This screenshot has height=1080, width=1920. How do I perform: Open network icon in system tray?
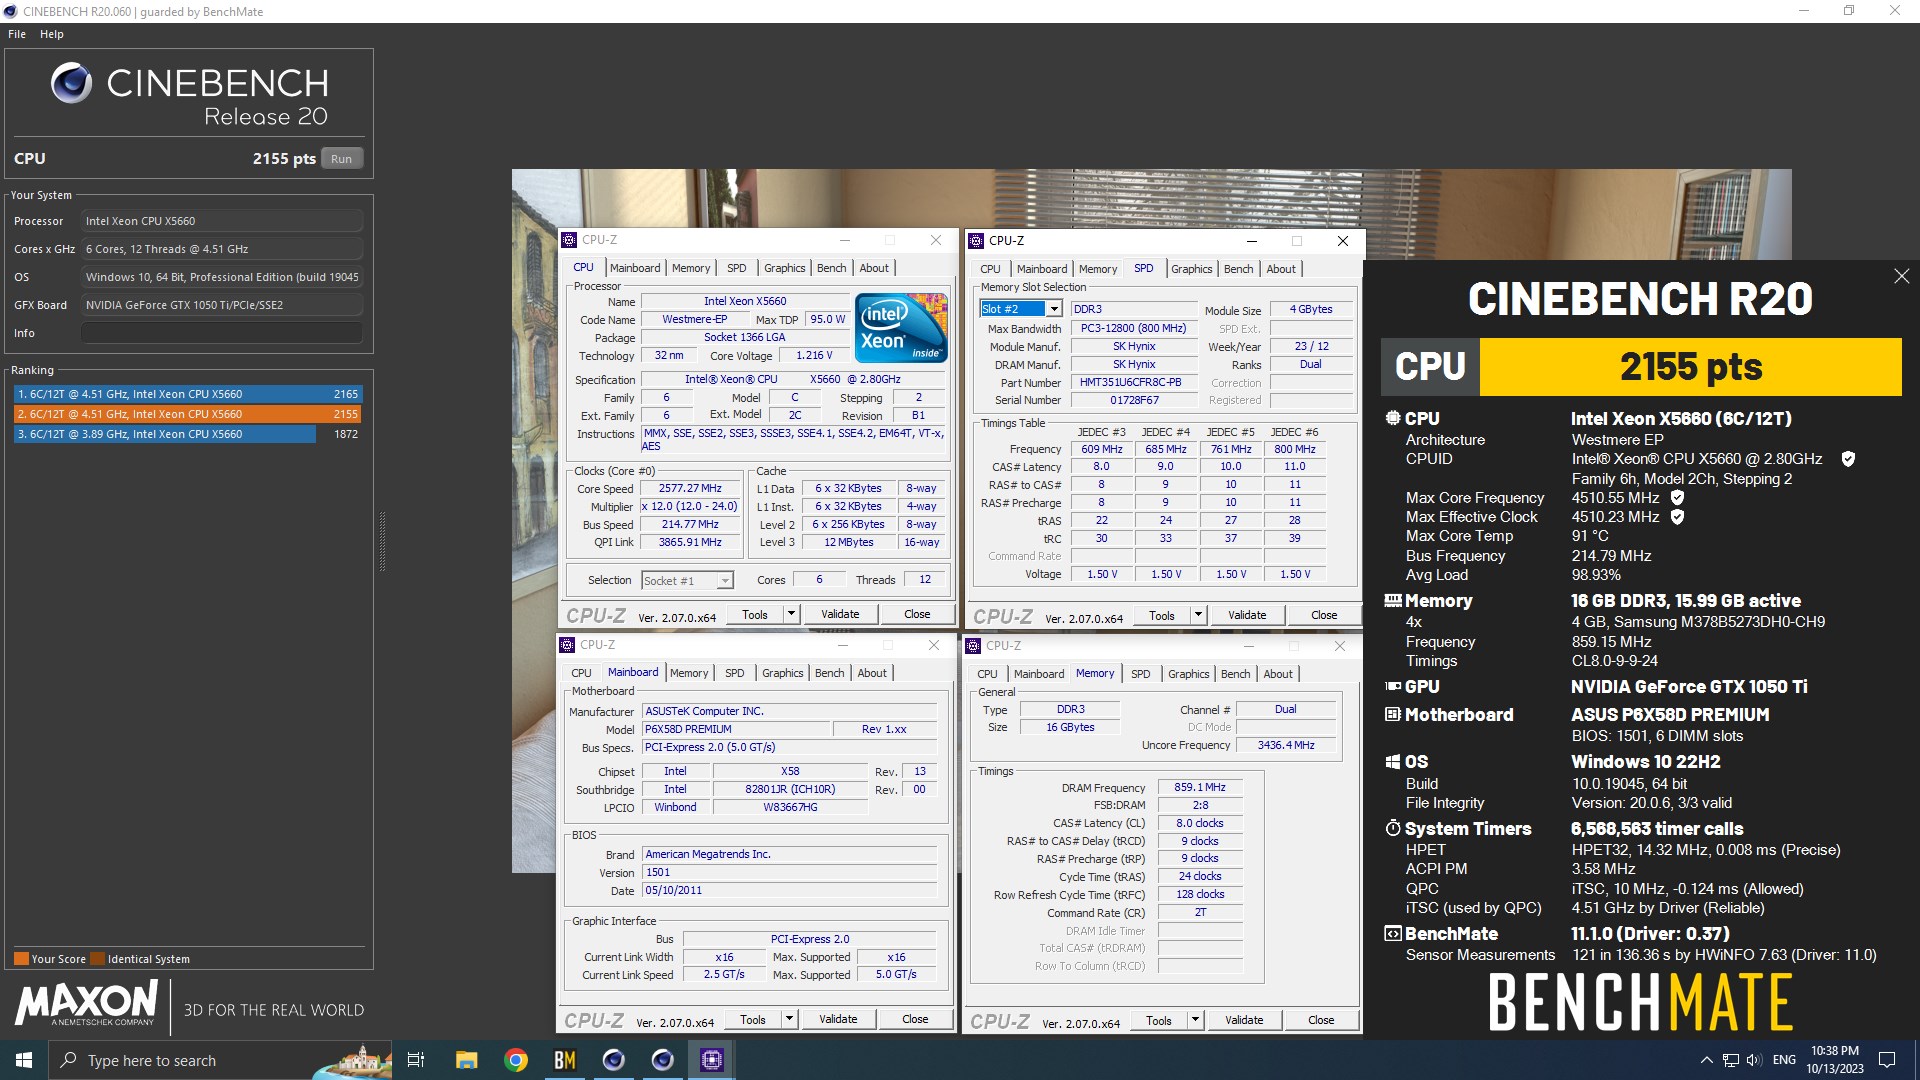point(1730,1060)
